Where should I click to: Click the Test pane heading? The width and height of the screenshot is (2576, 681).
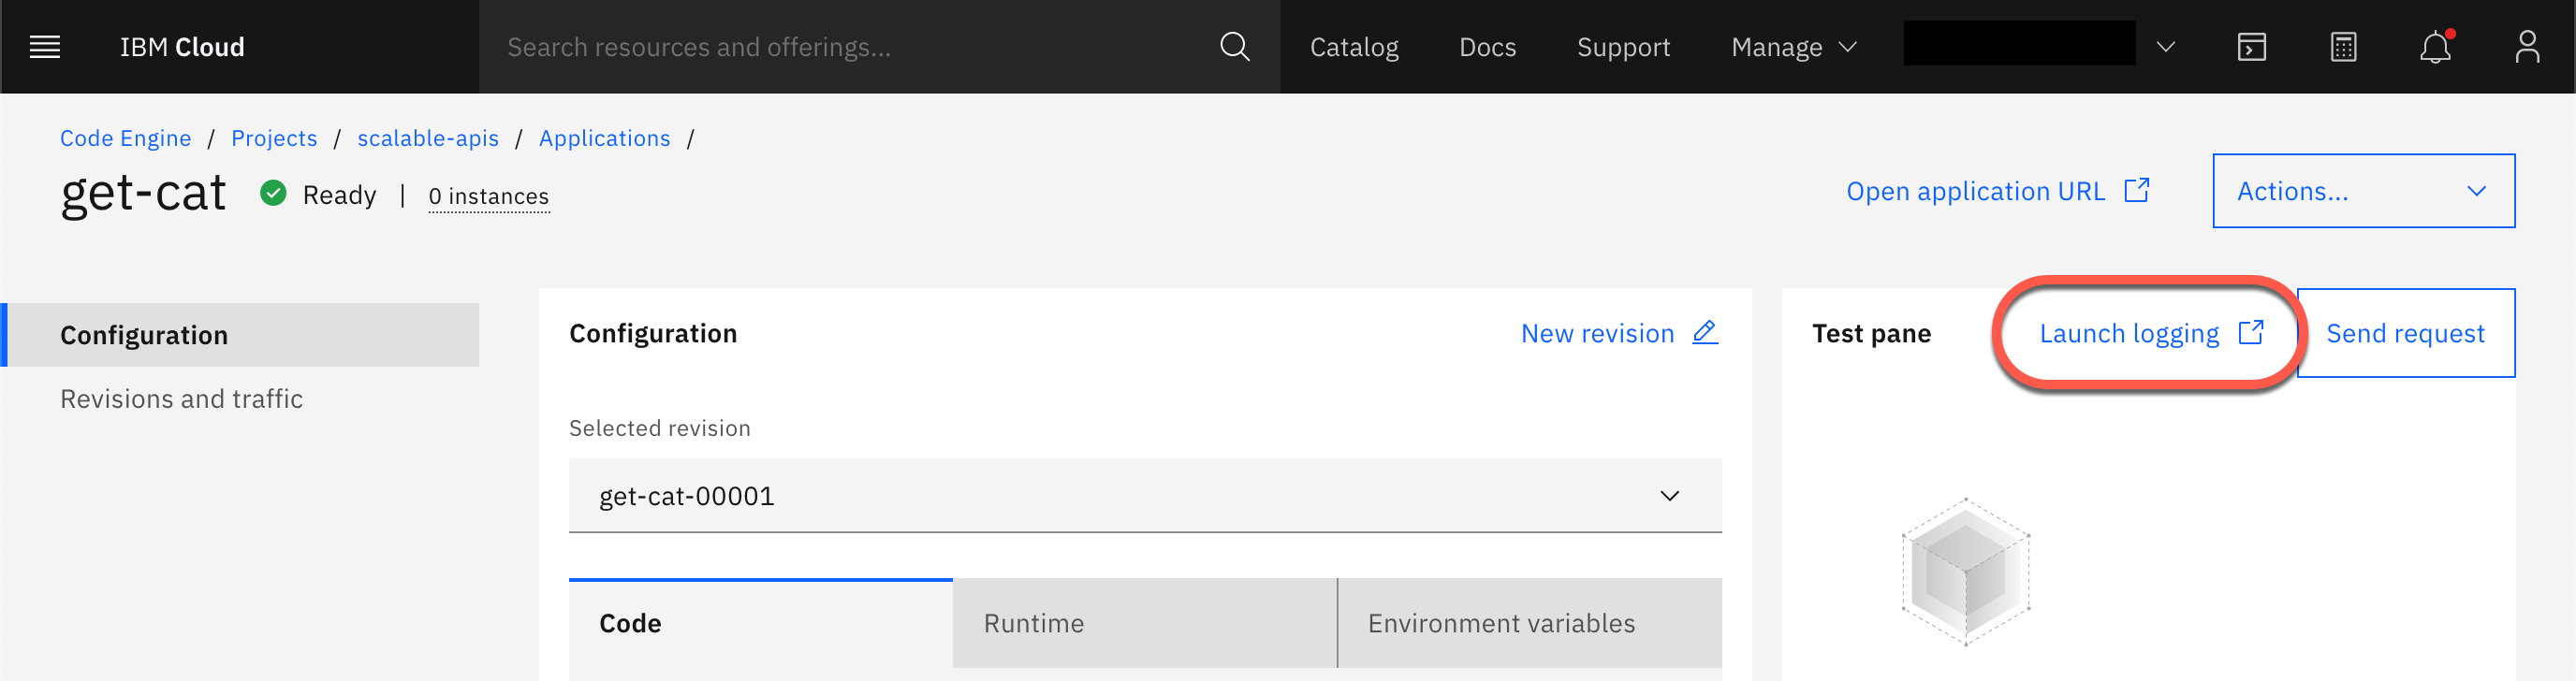1871,333
